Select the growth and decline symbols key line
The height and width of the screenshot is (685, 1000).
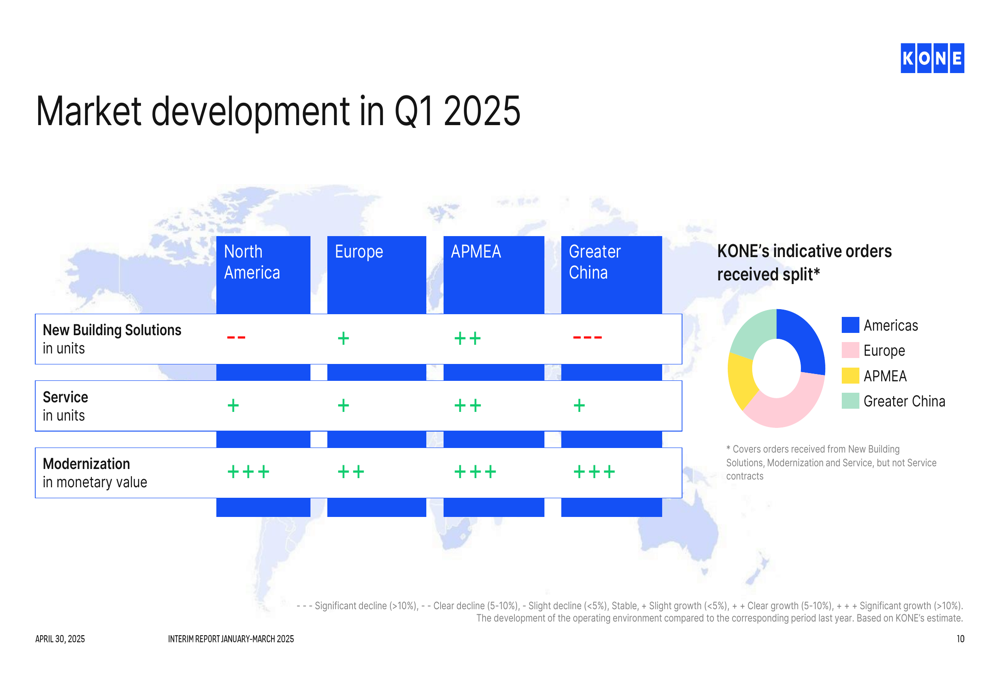[x=629, y=605]
